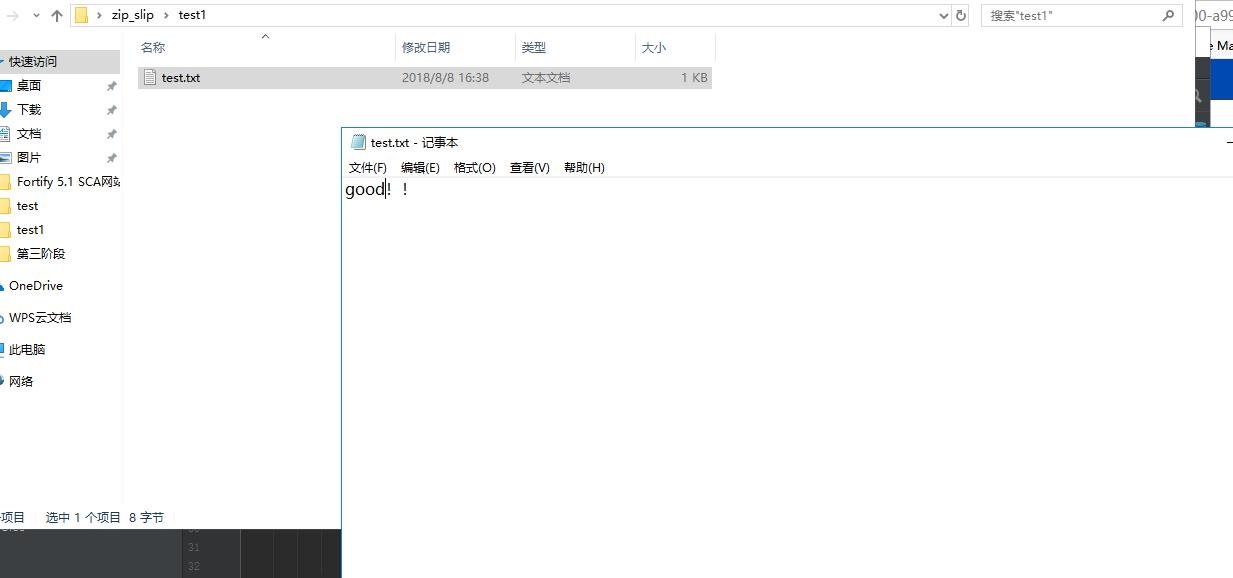Open recent locations dropdown arrow
1233x578 pixels.
coord(36,16)
